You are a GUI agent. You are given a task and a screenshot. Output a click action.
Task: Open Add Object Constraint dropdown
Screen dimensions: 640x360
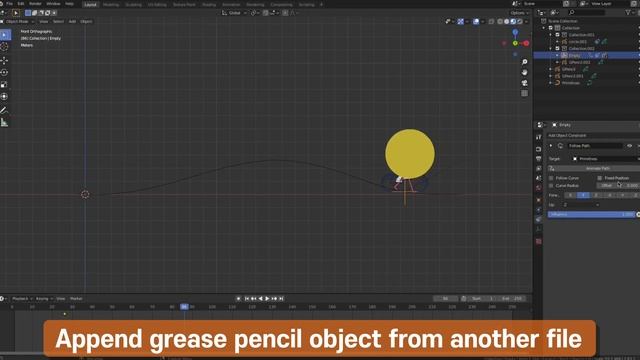pyautogui.click(x=593, y=136)
